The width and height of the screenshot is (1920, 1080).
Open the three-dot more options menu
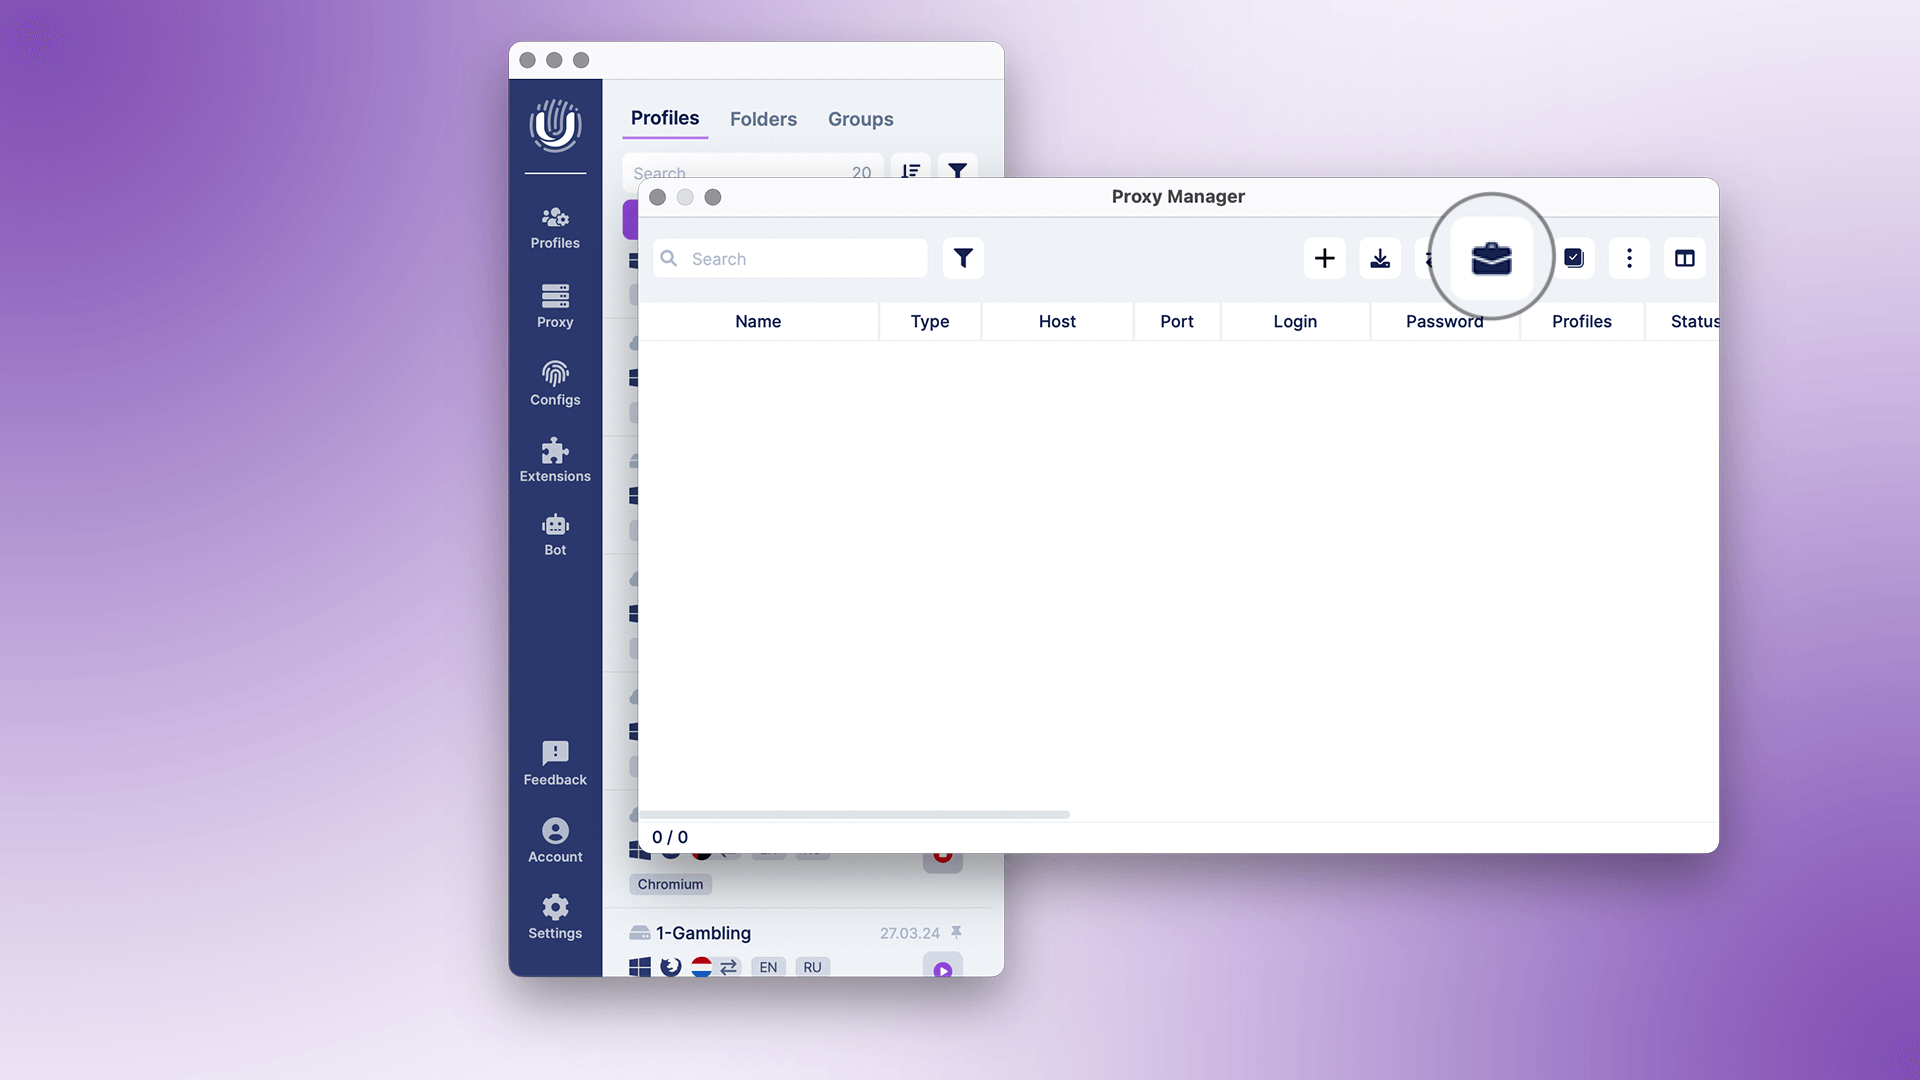tap(1629, 259)
